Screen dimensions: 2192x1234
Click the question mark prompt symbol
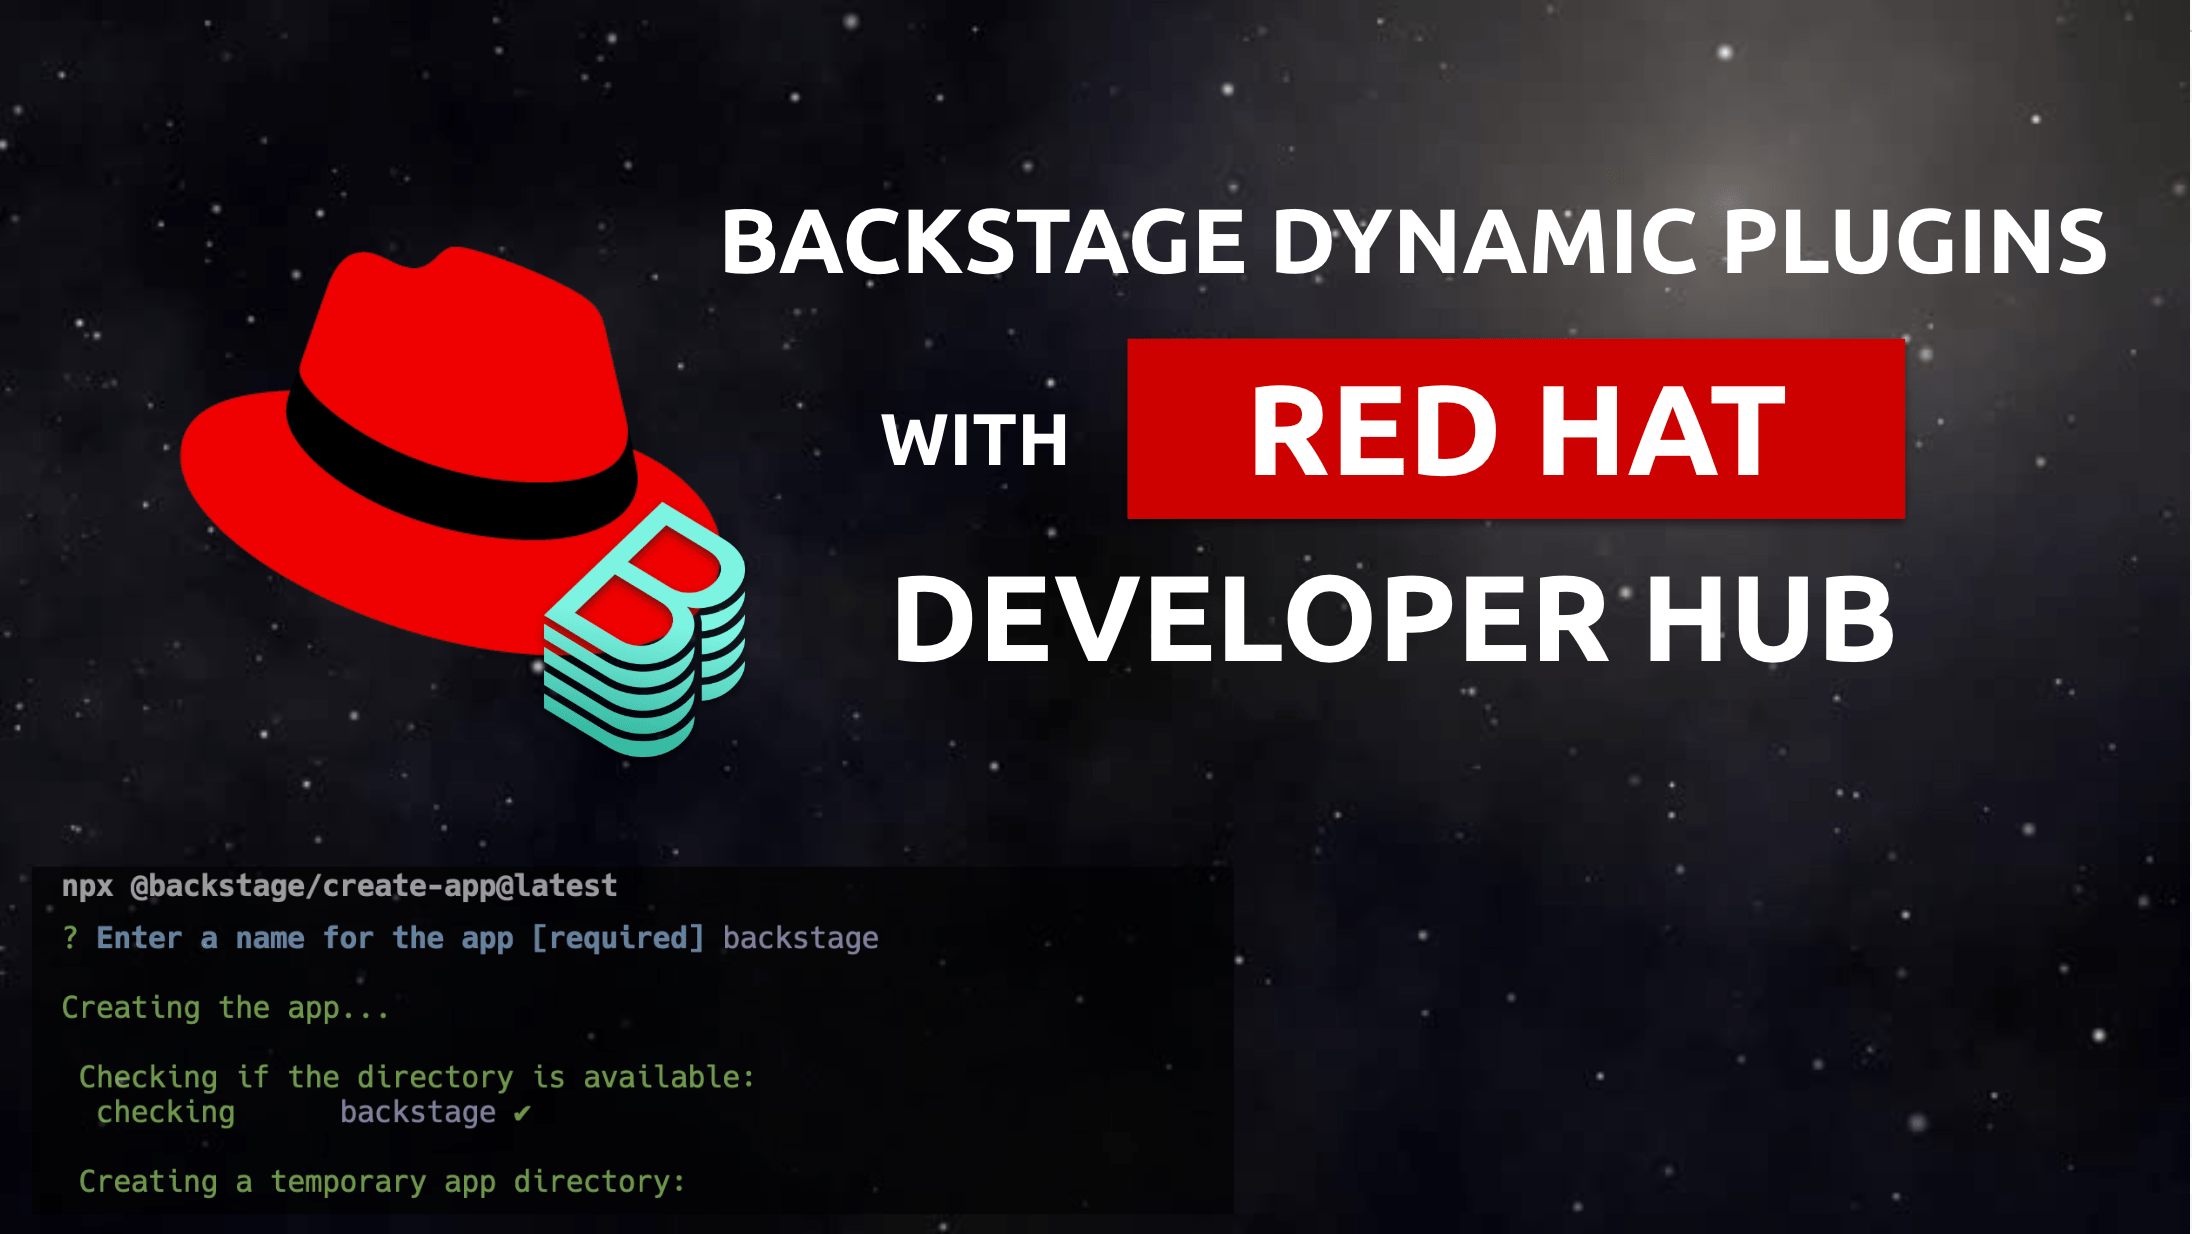(x=70, y=938)
